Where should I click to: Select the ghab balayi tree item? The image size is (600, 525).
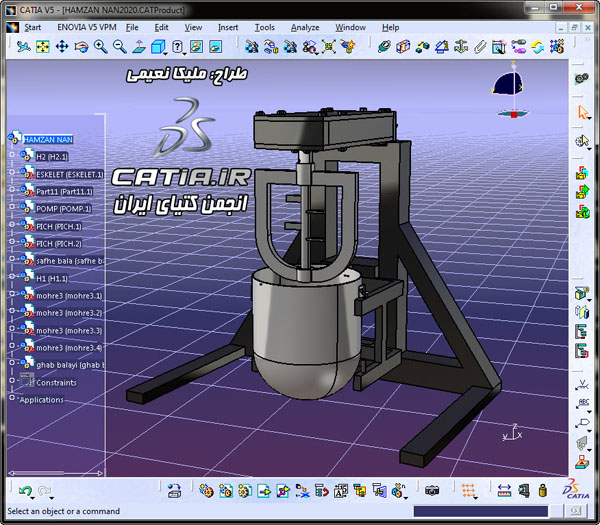coord(70,365)
